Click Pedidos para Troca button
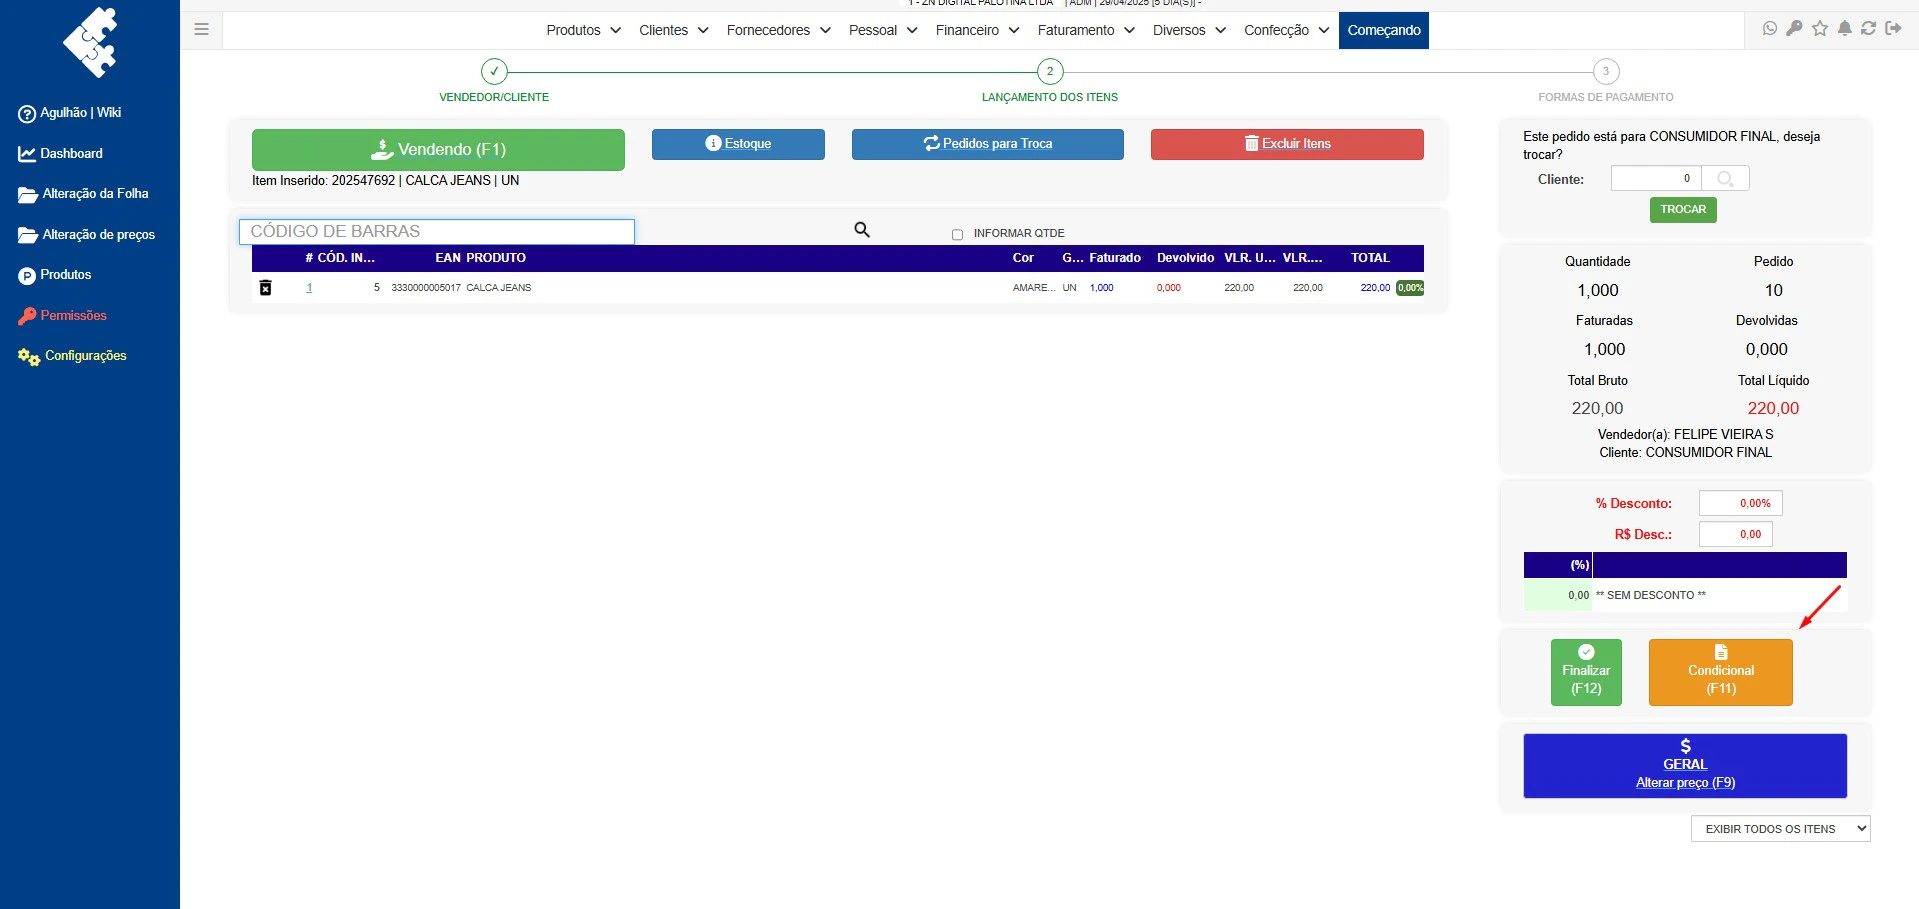The height and width of the screenshot is (909, 1919). (x=988, y=144)
